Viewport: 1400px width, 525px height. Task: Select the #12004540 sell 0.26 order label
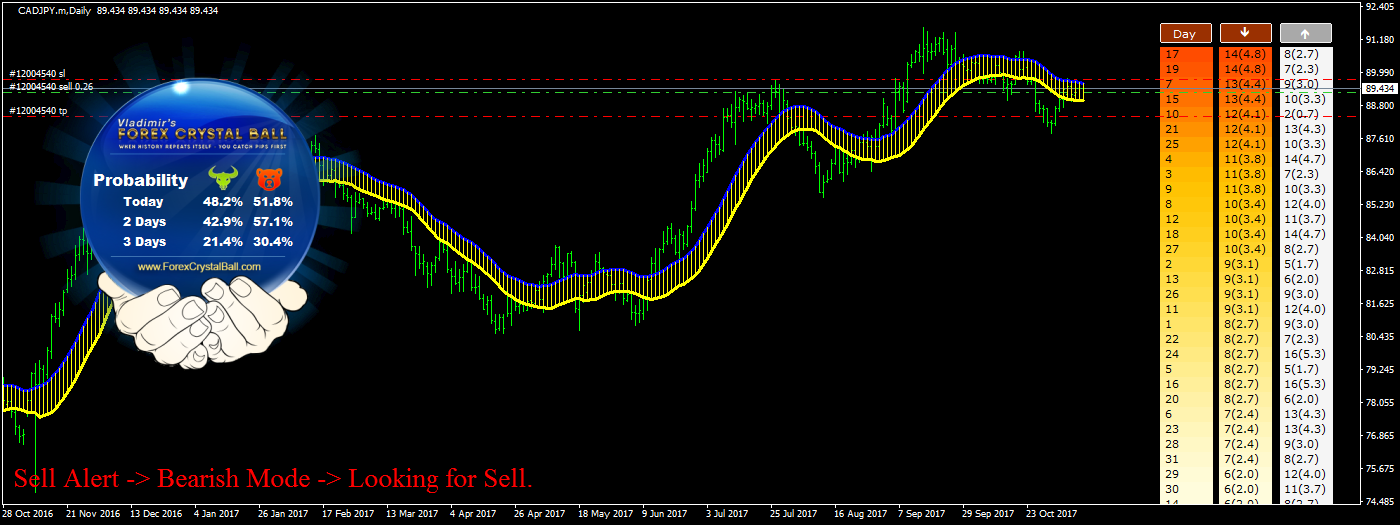(51, 87)
